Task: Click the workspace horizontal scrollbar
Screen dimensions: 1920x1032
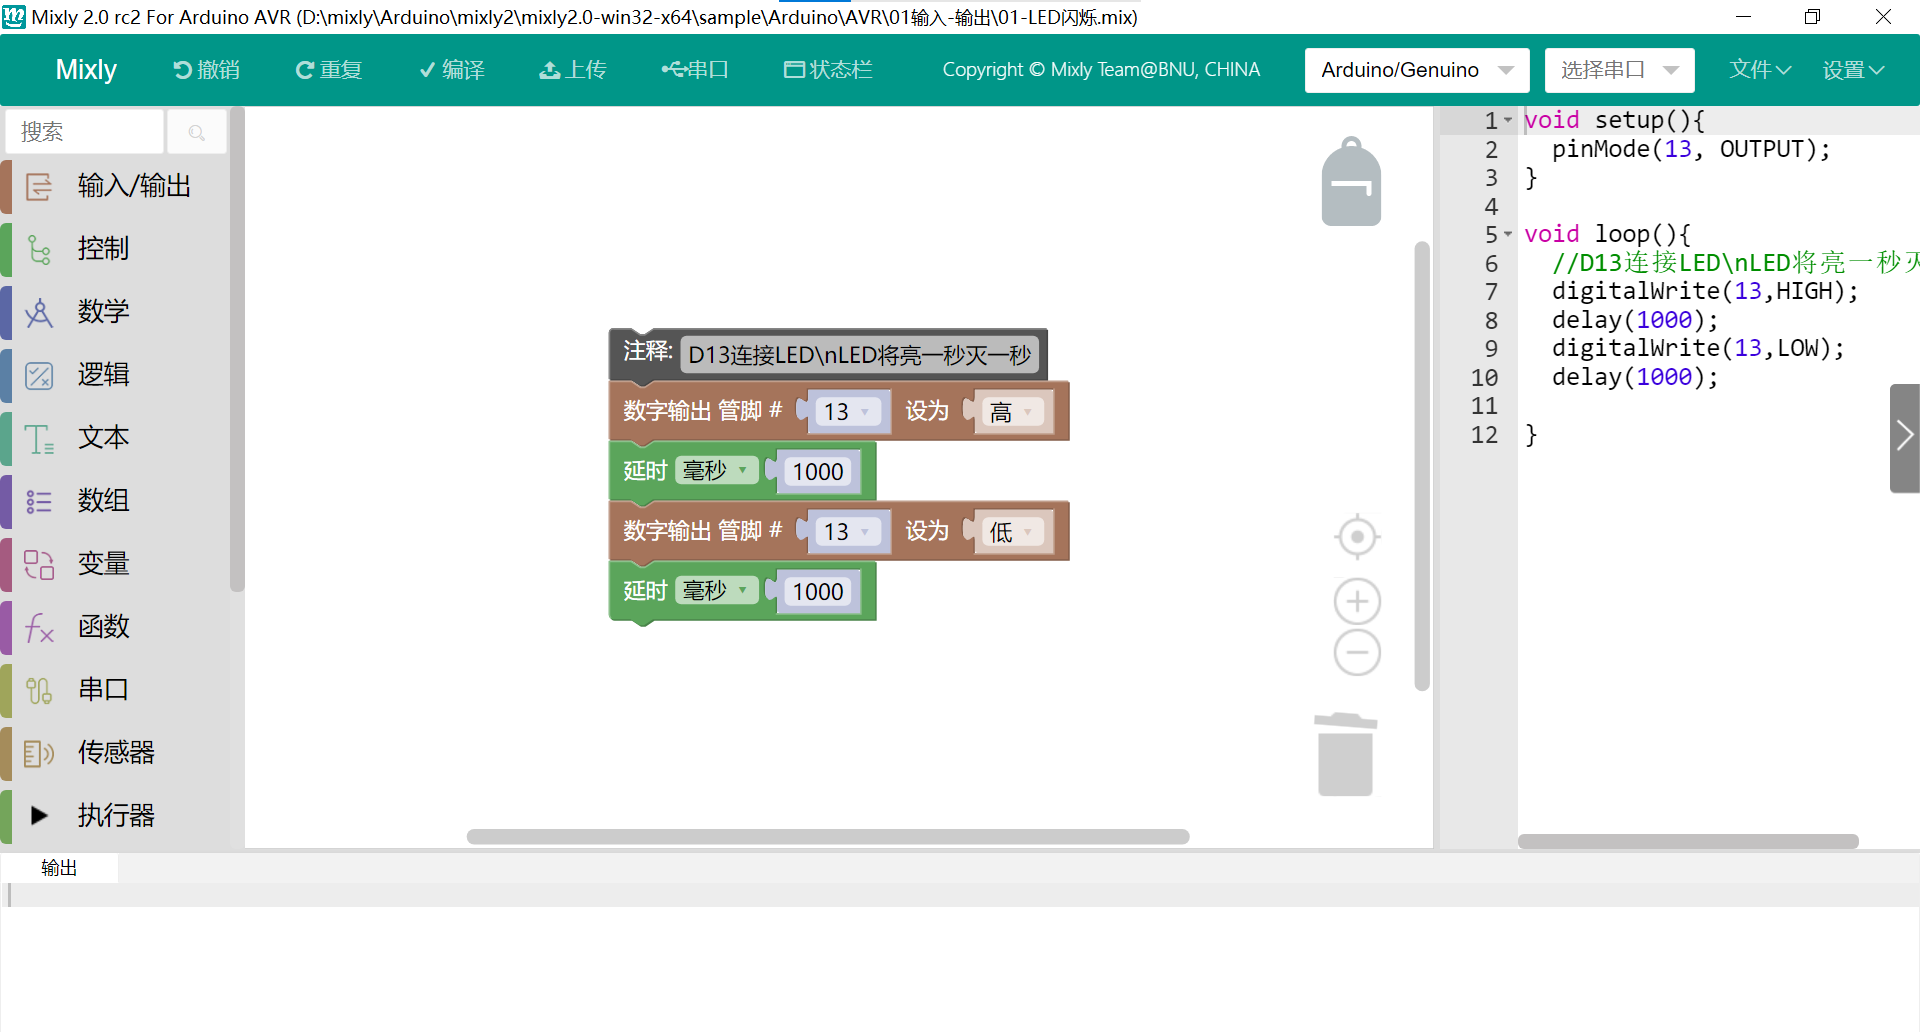Action: pos(827,837)
